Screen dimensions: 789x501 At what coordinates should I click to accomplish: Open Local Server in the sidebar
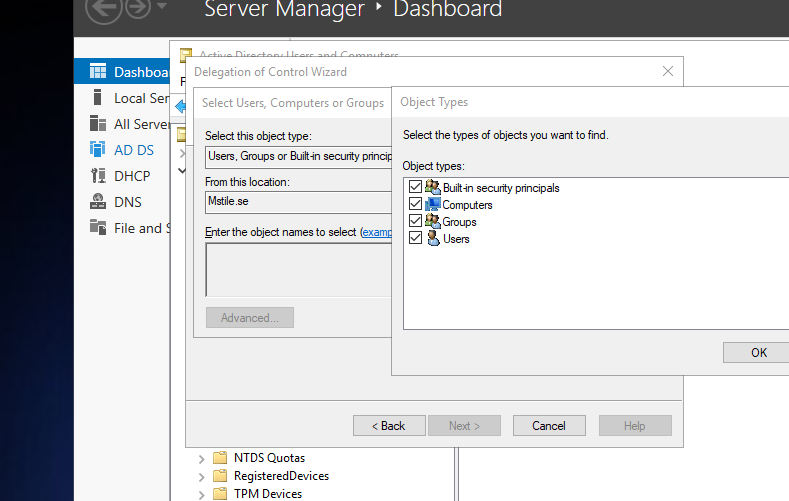122,98
